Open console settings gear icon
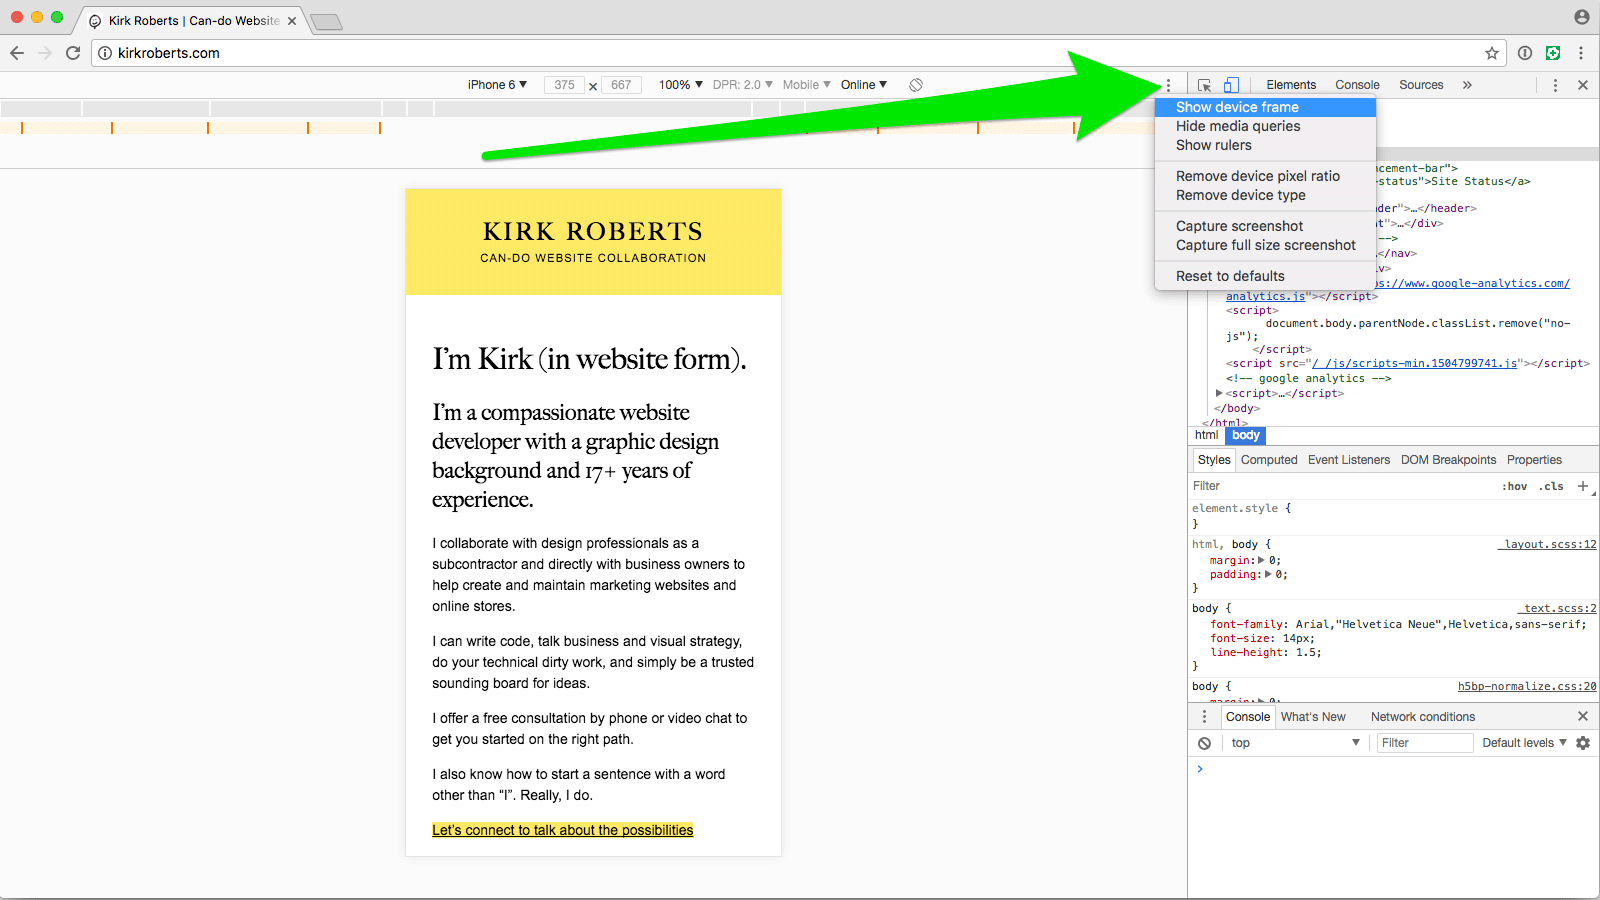 (1583, 743)
